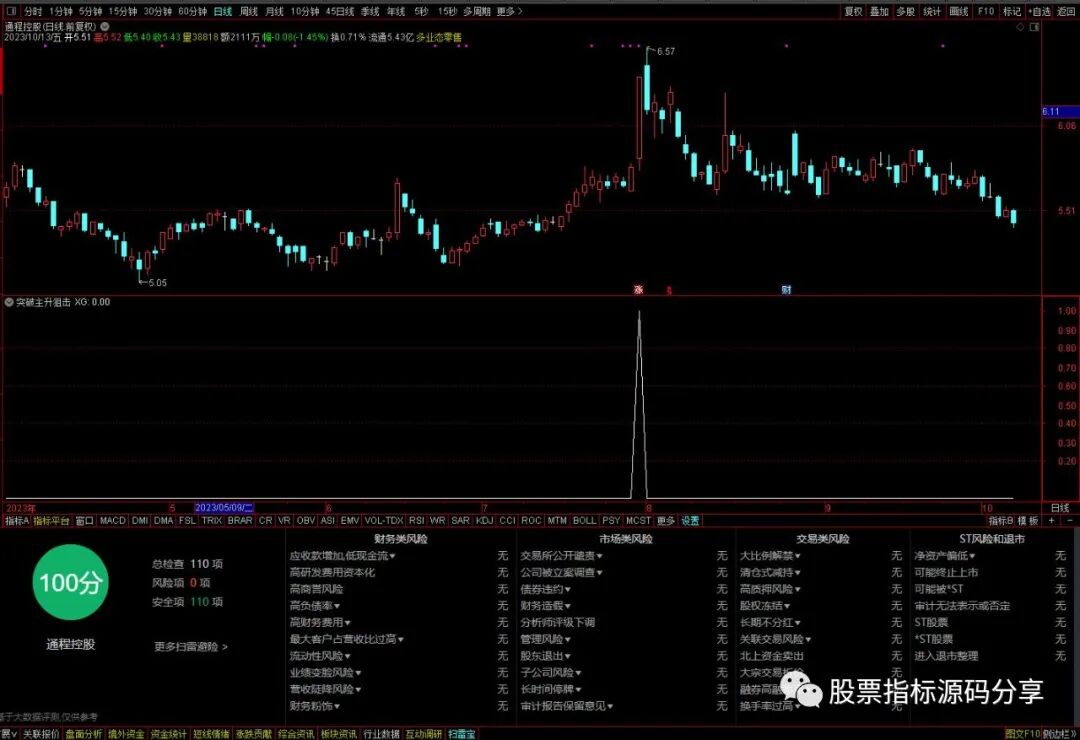Select the 30分钟 period
Image resolution: width=1080 pixels, height=740 pixels.
[x=158, y=12]
